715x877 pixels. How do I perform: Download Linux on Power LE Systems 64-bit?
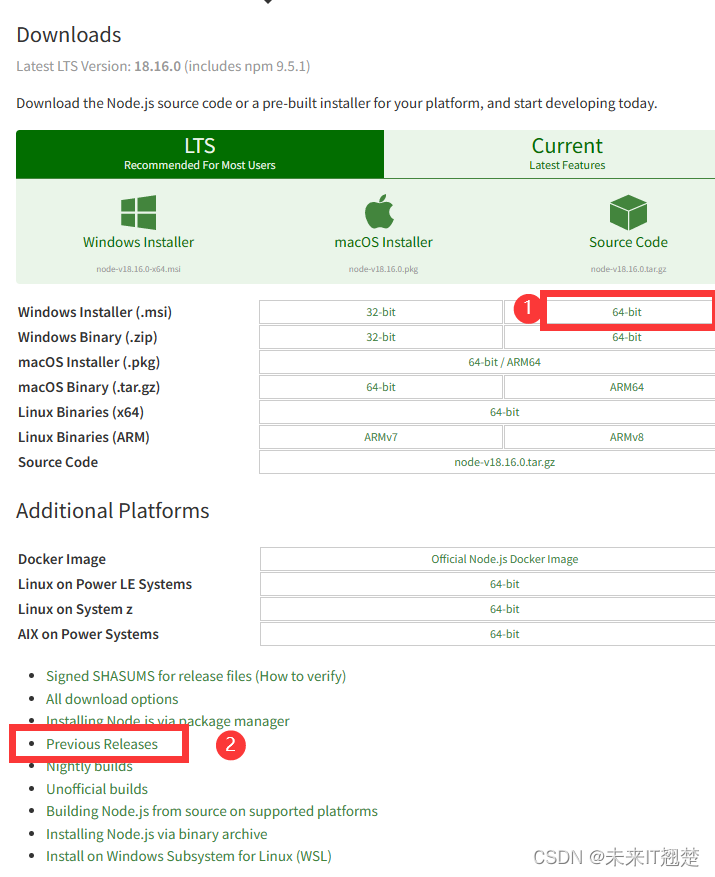tap(504, 584)
